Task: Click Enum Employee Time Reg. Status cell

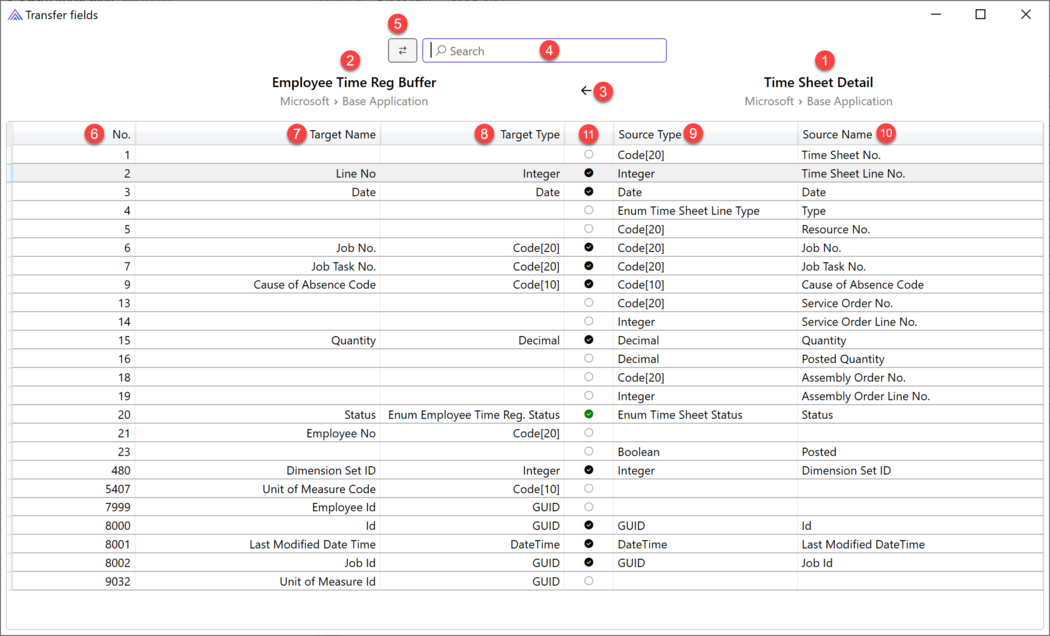Action: coord(473,415)
